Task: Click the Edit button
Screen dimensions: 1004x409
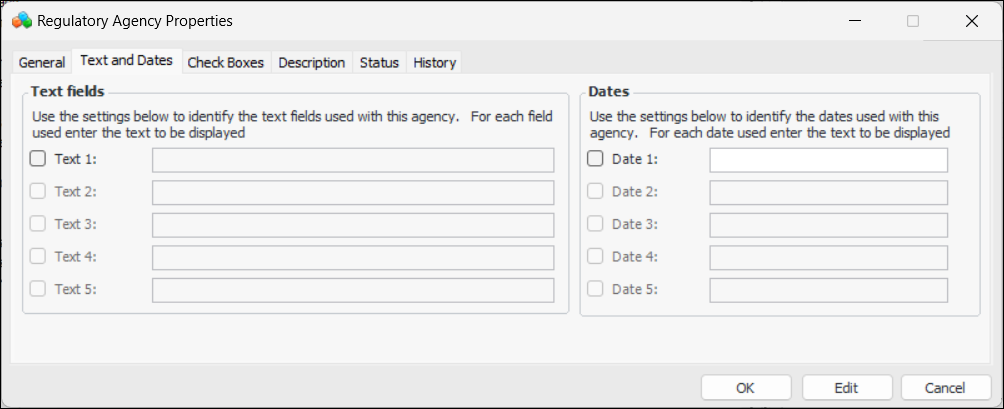Action: click(846, 388)
